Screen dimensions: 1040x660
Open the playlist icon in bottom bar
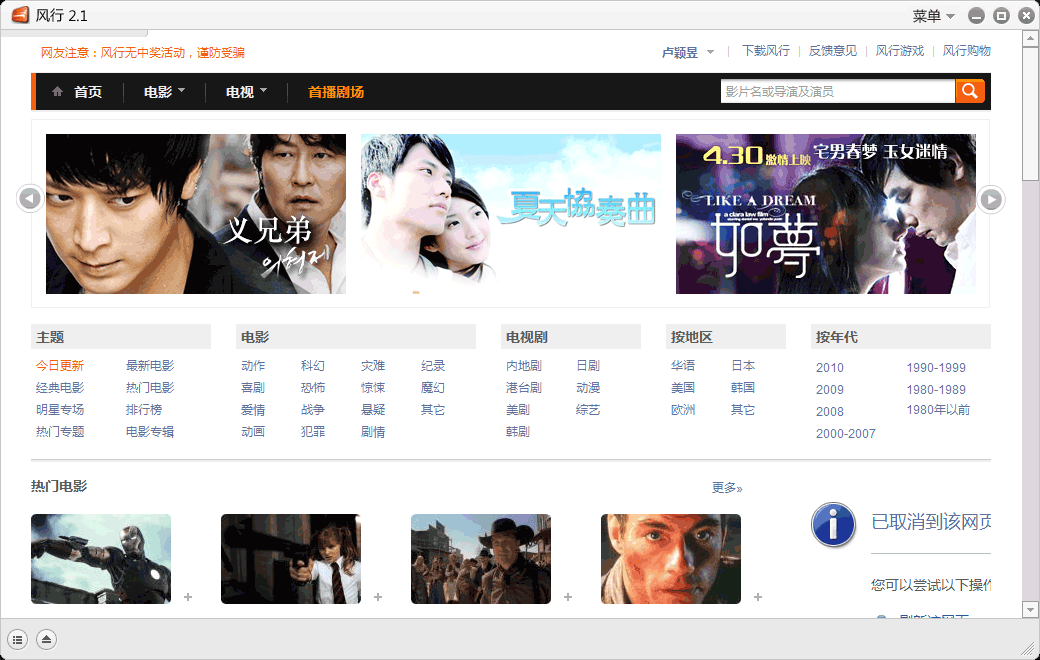18,639
